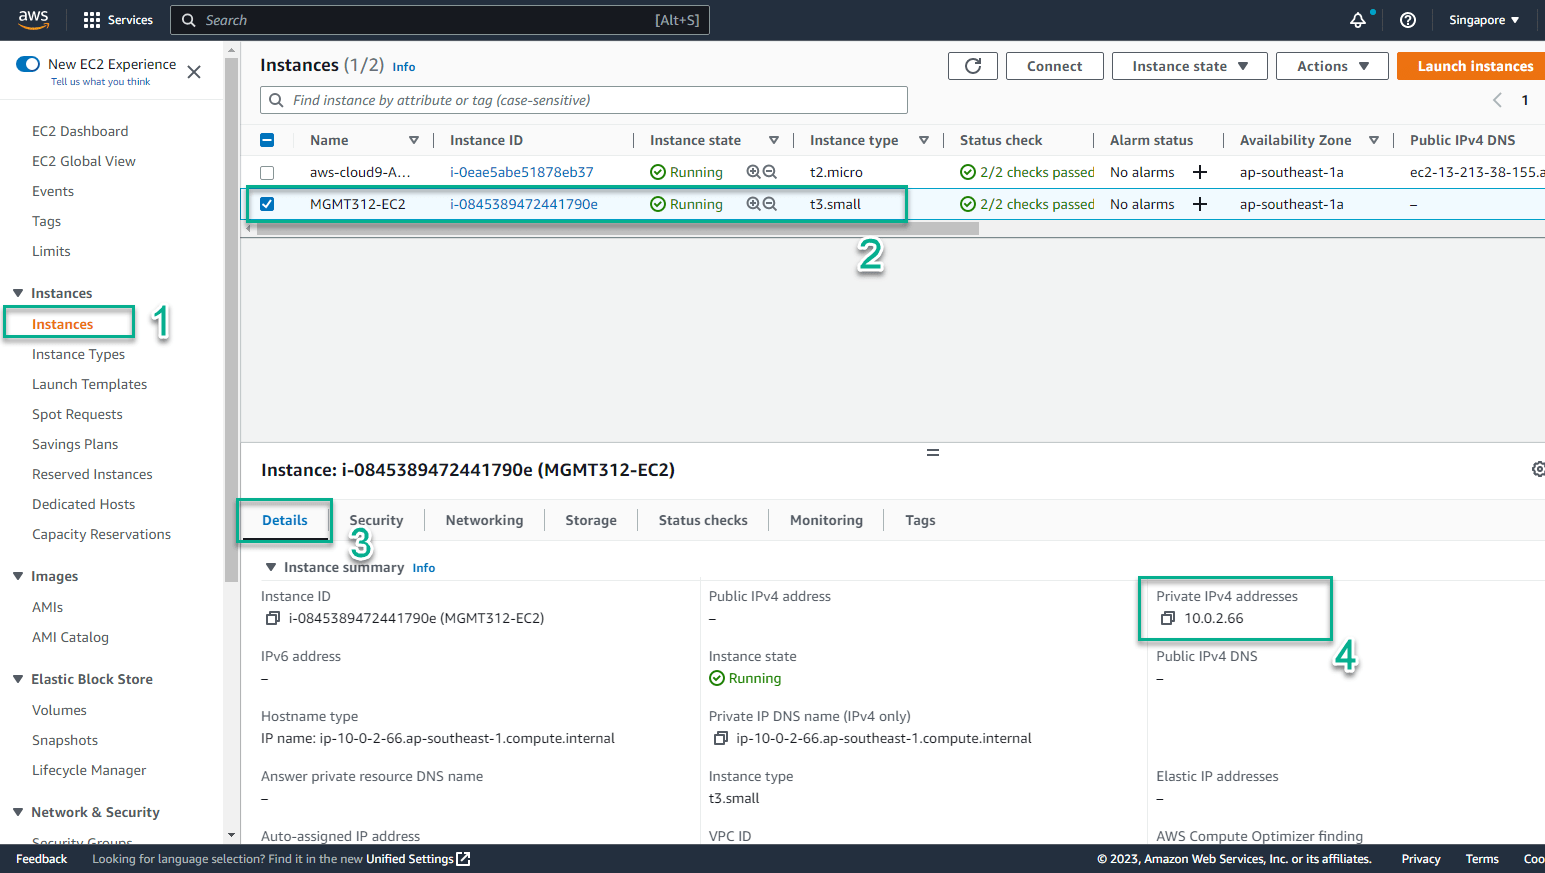Image resolution: width=1545 pixels, height=873 pixels.
Task: Click the Launch instances button
Action: click(1471, 66)
